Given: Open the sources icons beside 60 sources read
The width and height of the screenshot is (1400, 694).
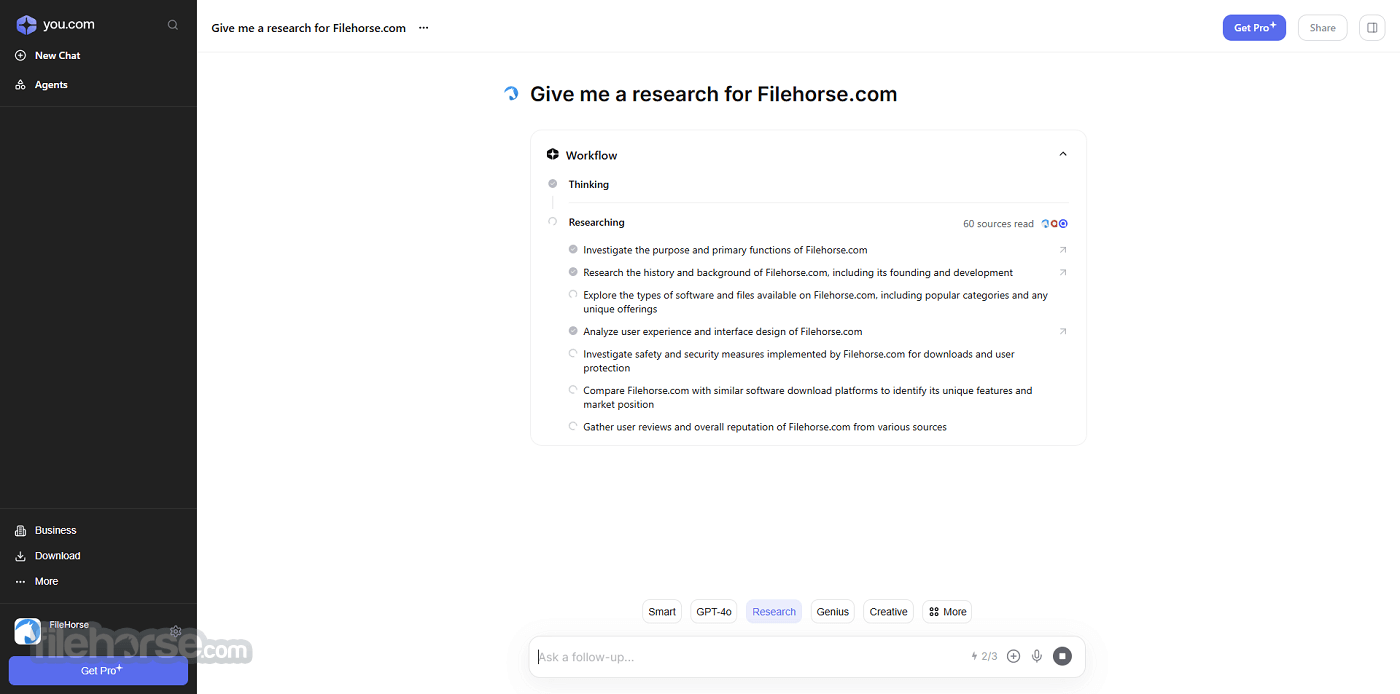Looking at the screenshot, I should [x=1055, y=224].
